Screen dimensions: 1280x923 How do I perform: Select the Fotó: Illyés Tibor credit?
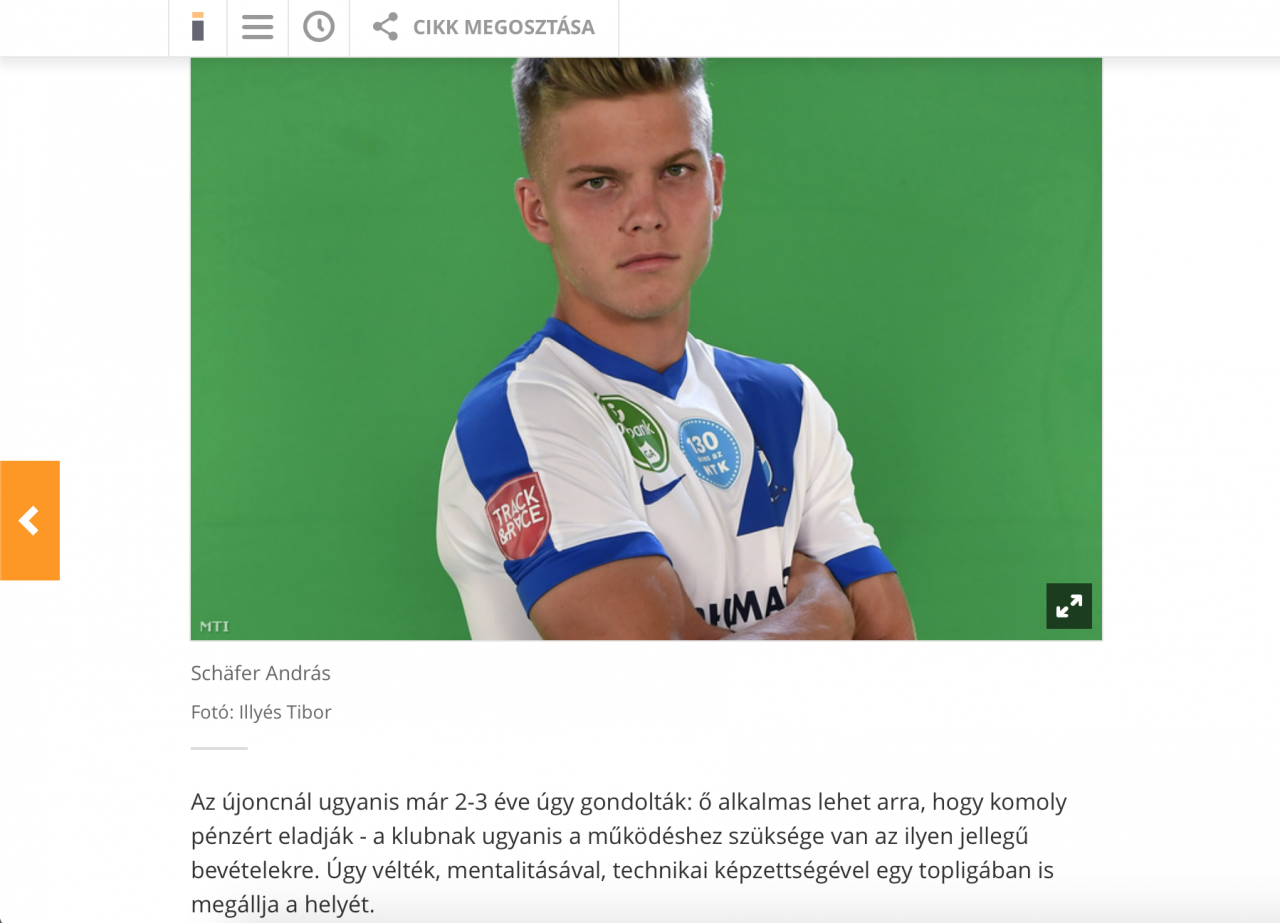pos(261,712)
